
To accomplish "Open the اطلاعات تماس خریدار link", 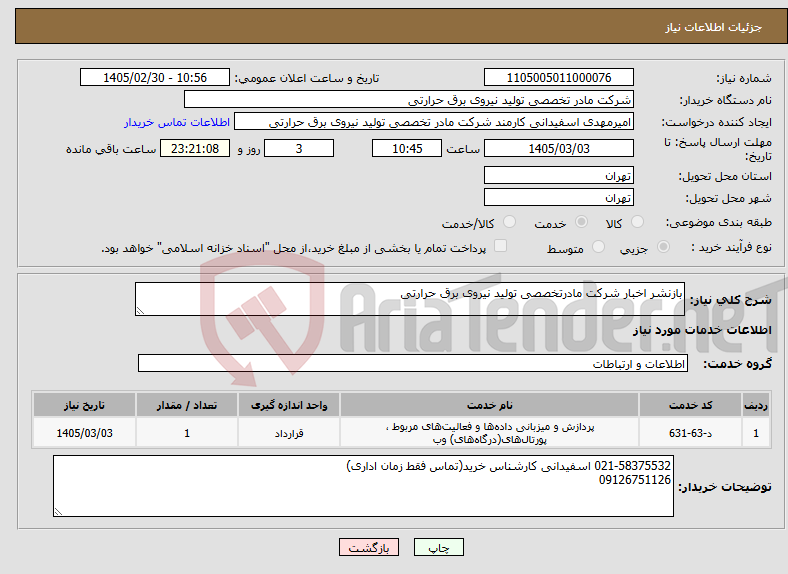I will [x=177, y=122].
